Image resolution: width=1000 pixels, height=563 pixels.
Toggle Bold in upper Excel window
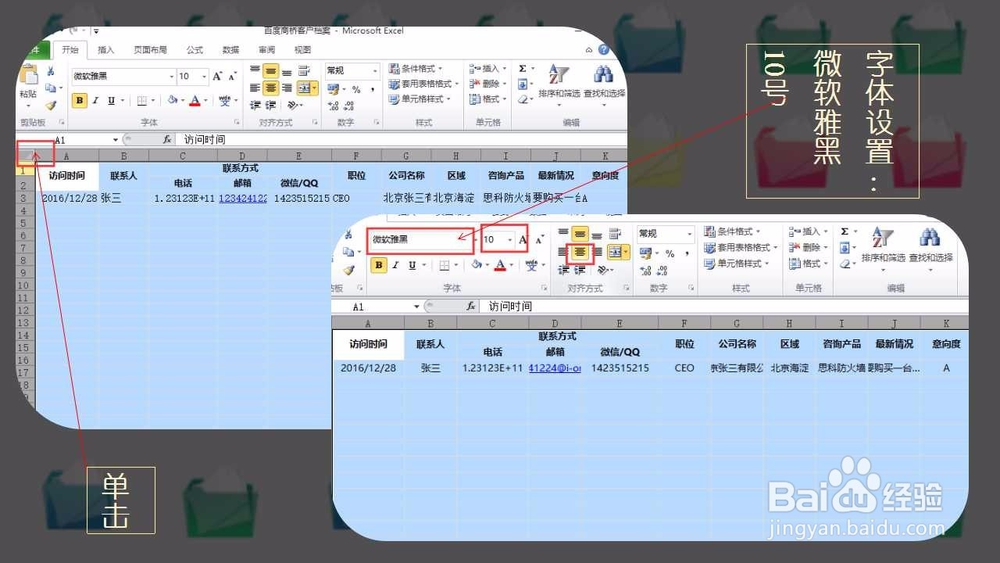click(x=79, y=101)
